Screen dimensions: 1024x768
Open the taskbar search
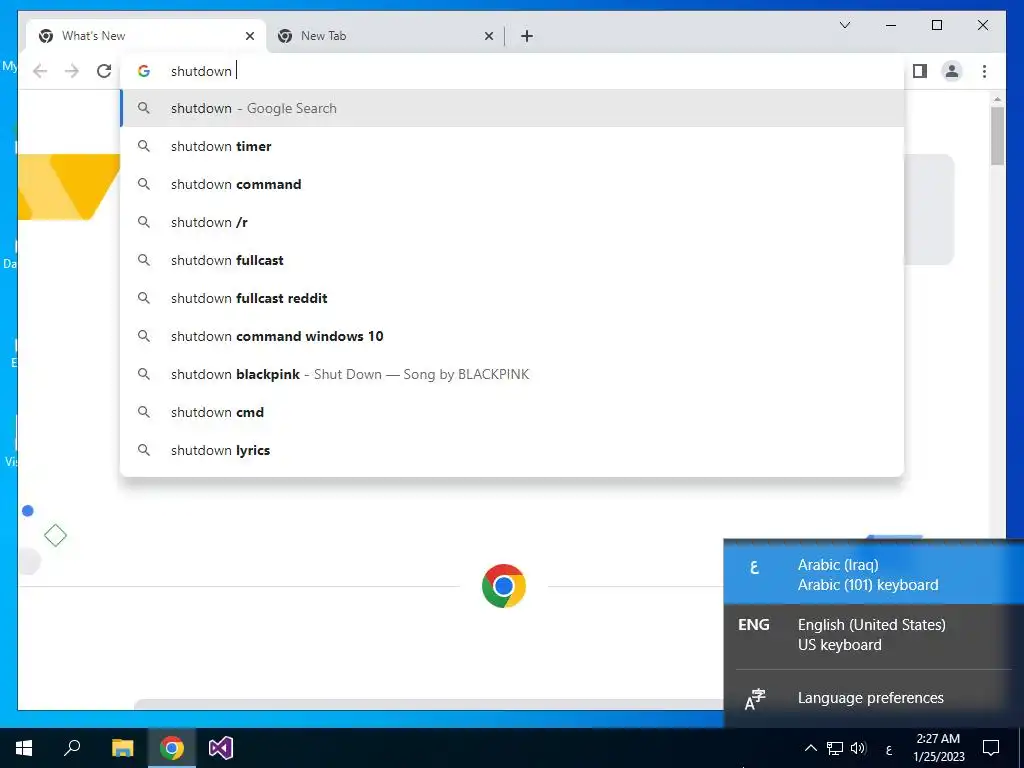(x=72, y=748)
